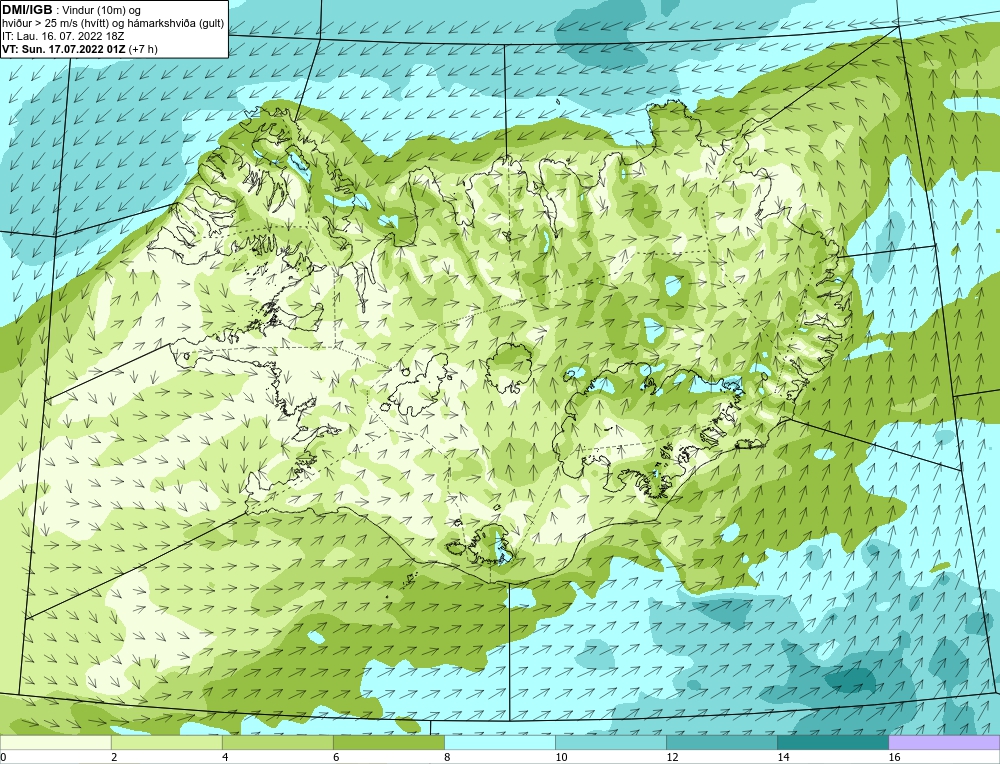Click the legend scale label '4'
Image resolution: width=1000 pixels, height=764 pixels.
tap(225, 757)
